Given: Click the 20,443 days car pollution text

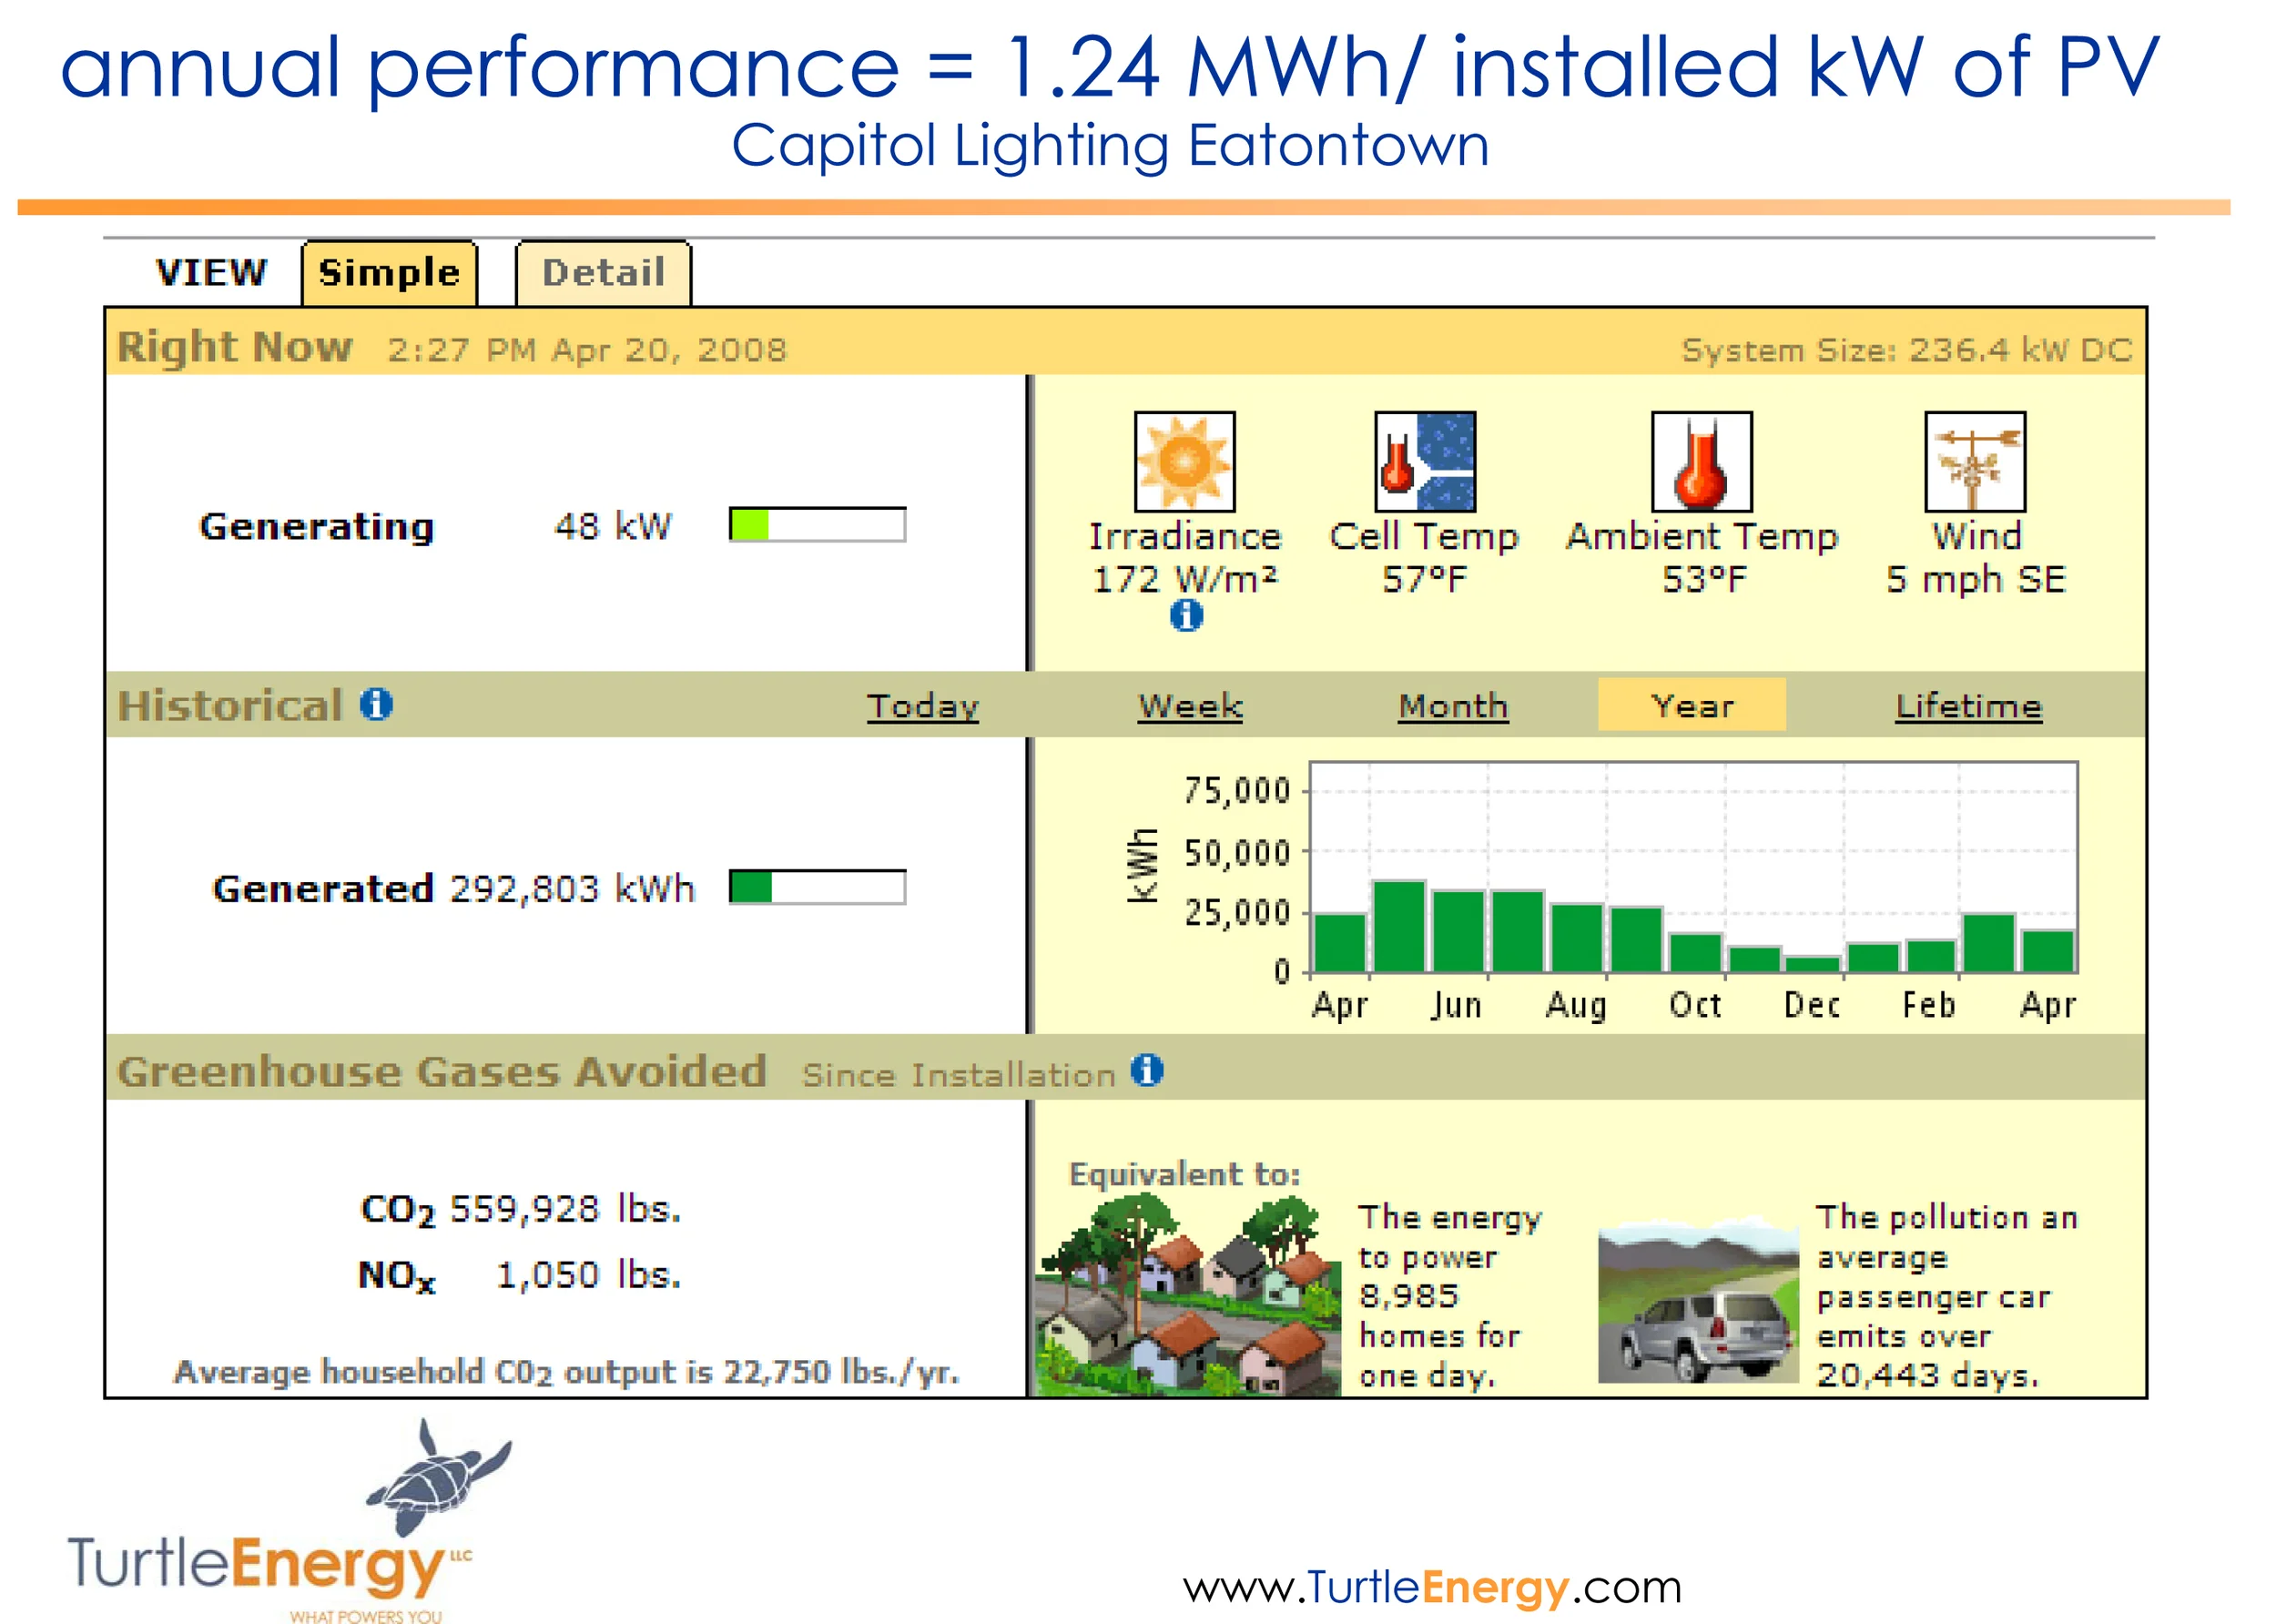Looking at the screenshot, I should [x=1946, y=1296].
